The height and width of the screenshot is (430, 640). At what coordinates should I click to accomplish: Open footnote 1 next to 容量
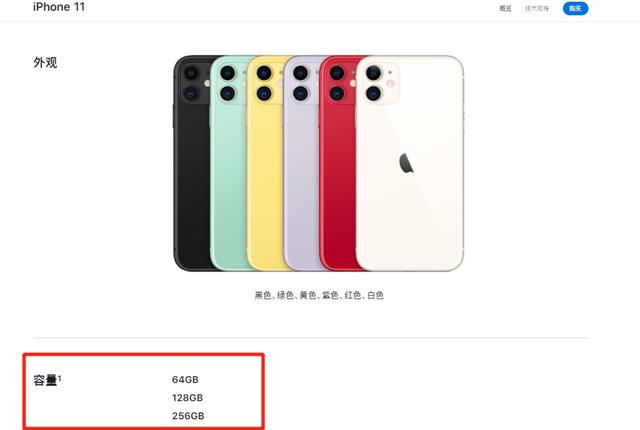(59, 378)
